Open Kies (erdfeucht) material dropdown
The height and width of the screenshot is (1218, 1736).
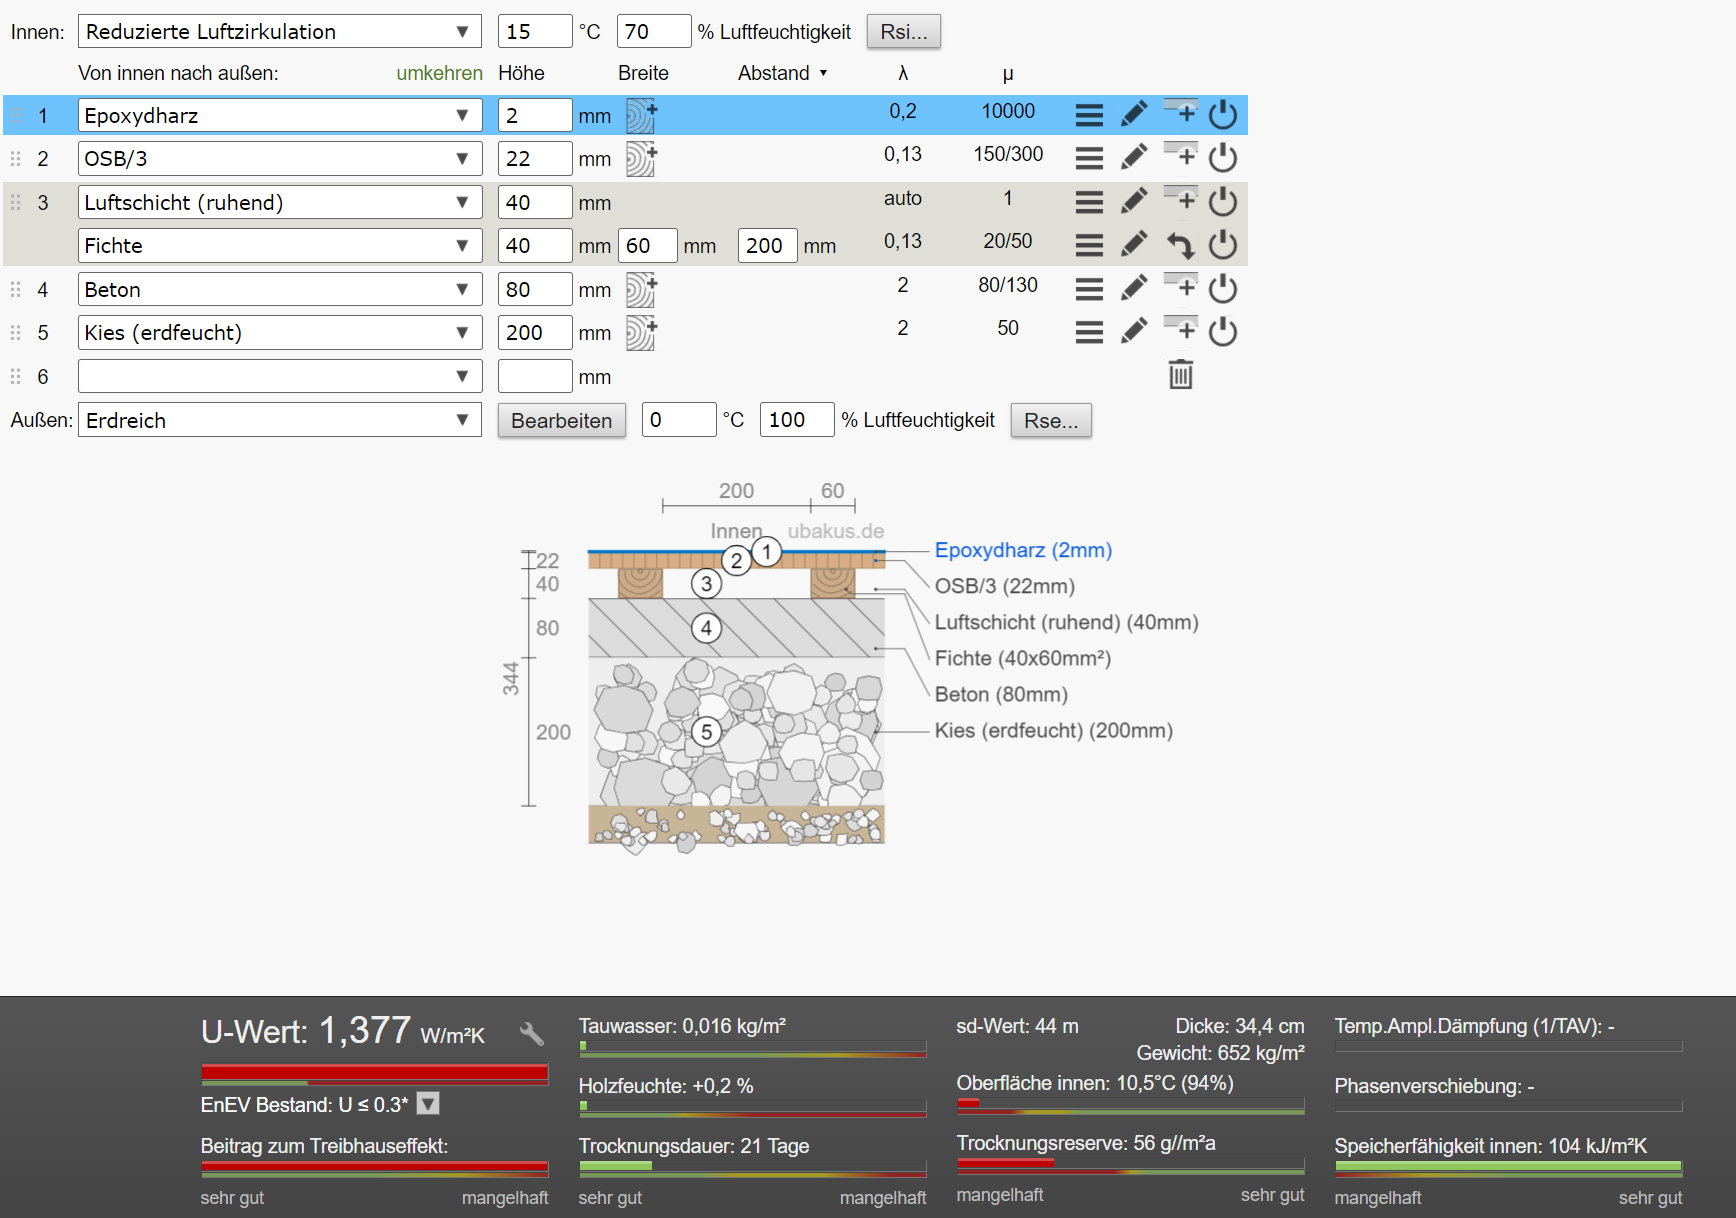pos(280,332)
